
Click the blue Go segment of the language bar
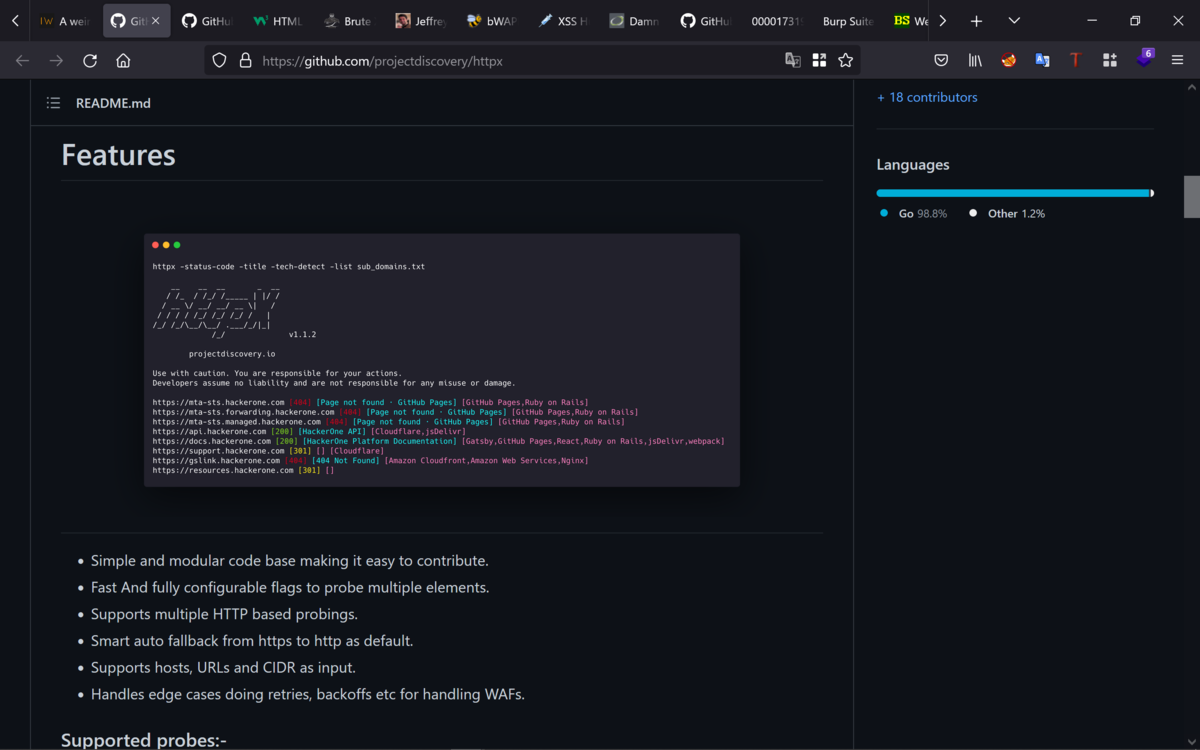(1013, 193)
